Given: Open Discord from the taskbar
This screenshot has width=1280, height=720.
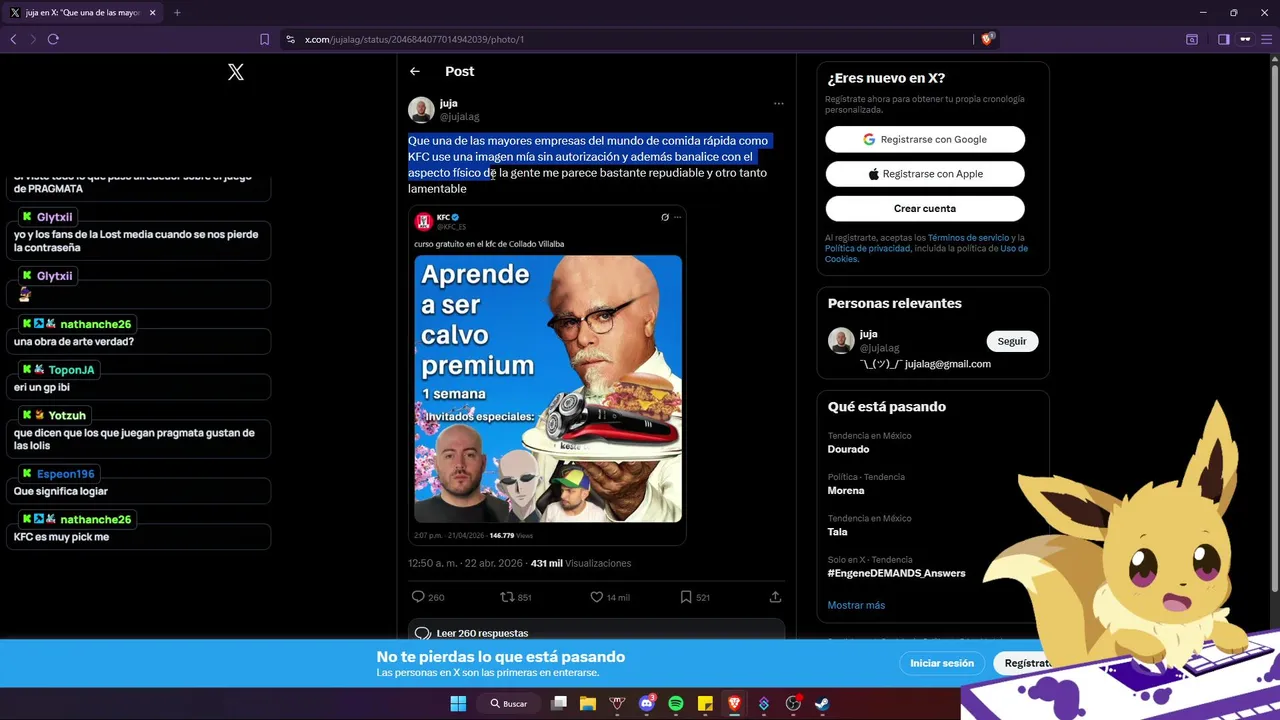Looking at the screenshot, I should tap(646, 704).
